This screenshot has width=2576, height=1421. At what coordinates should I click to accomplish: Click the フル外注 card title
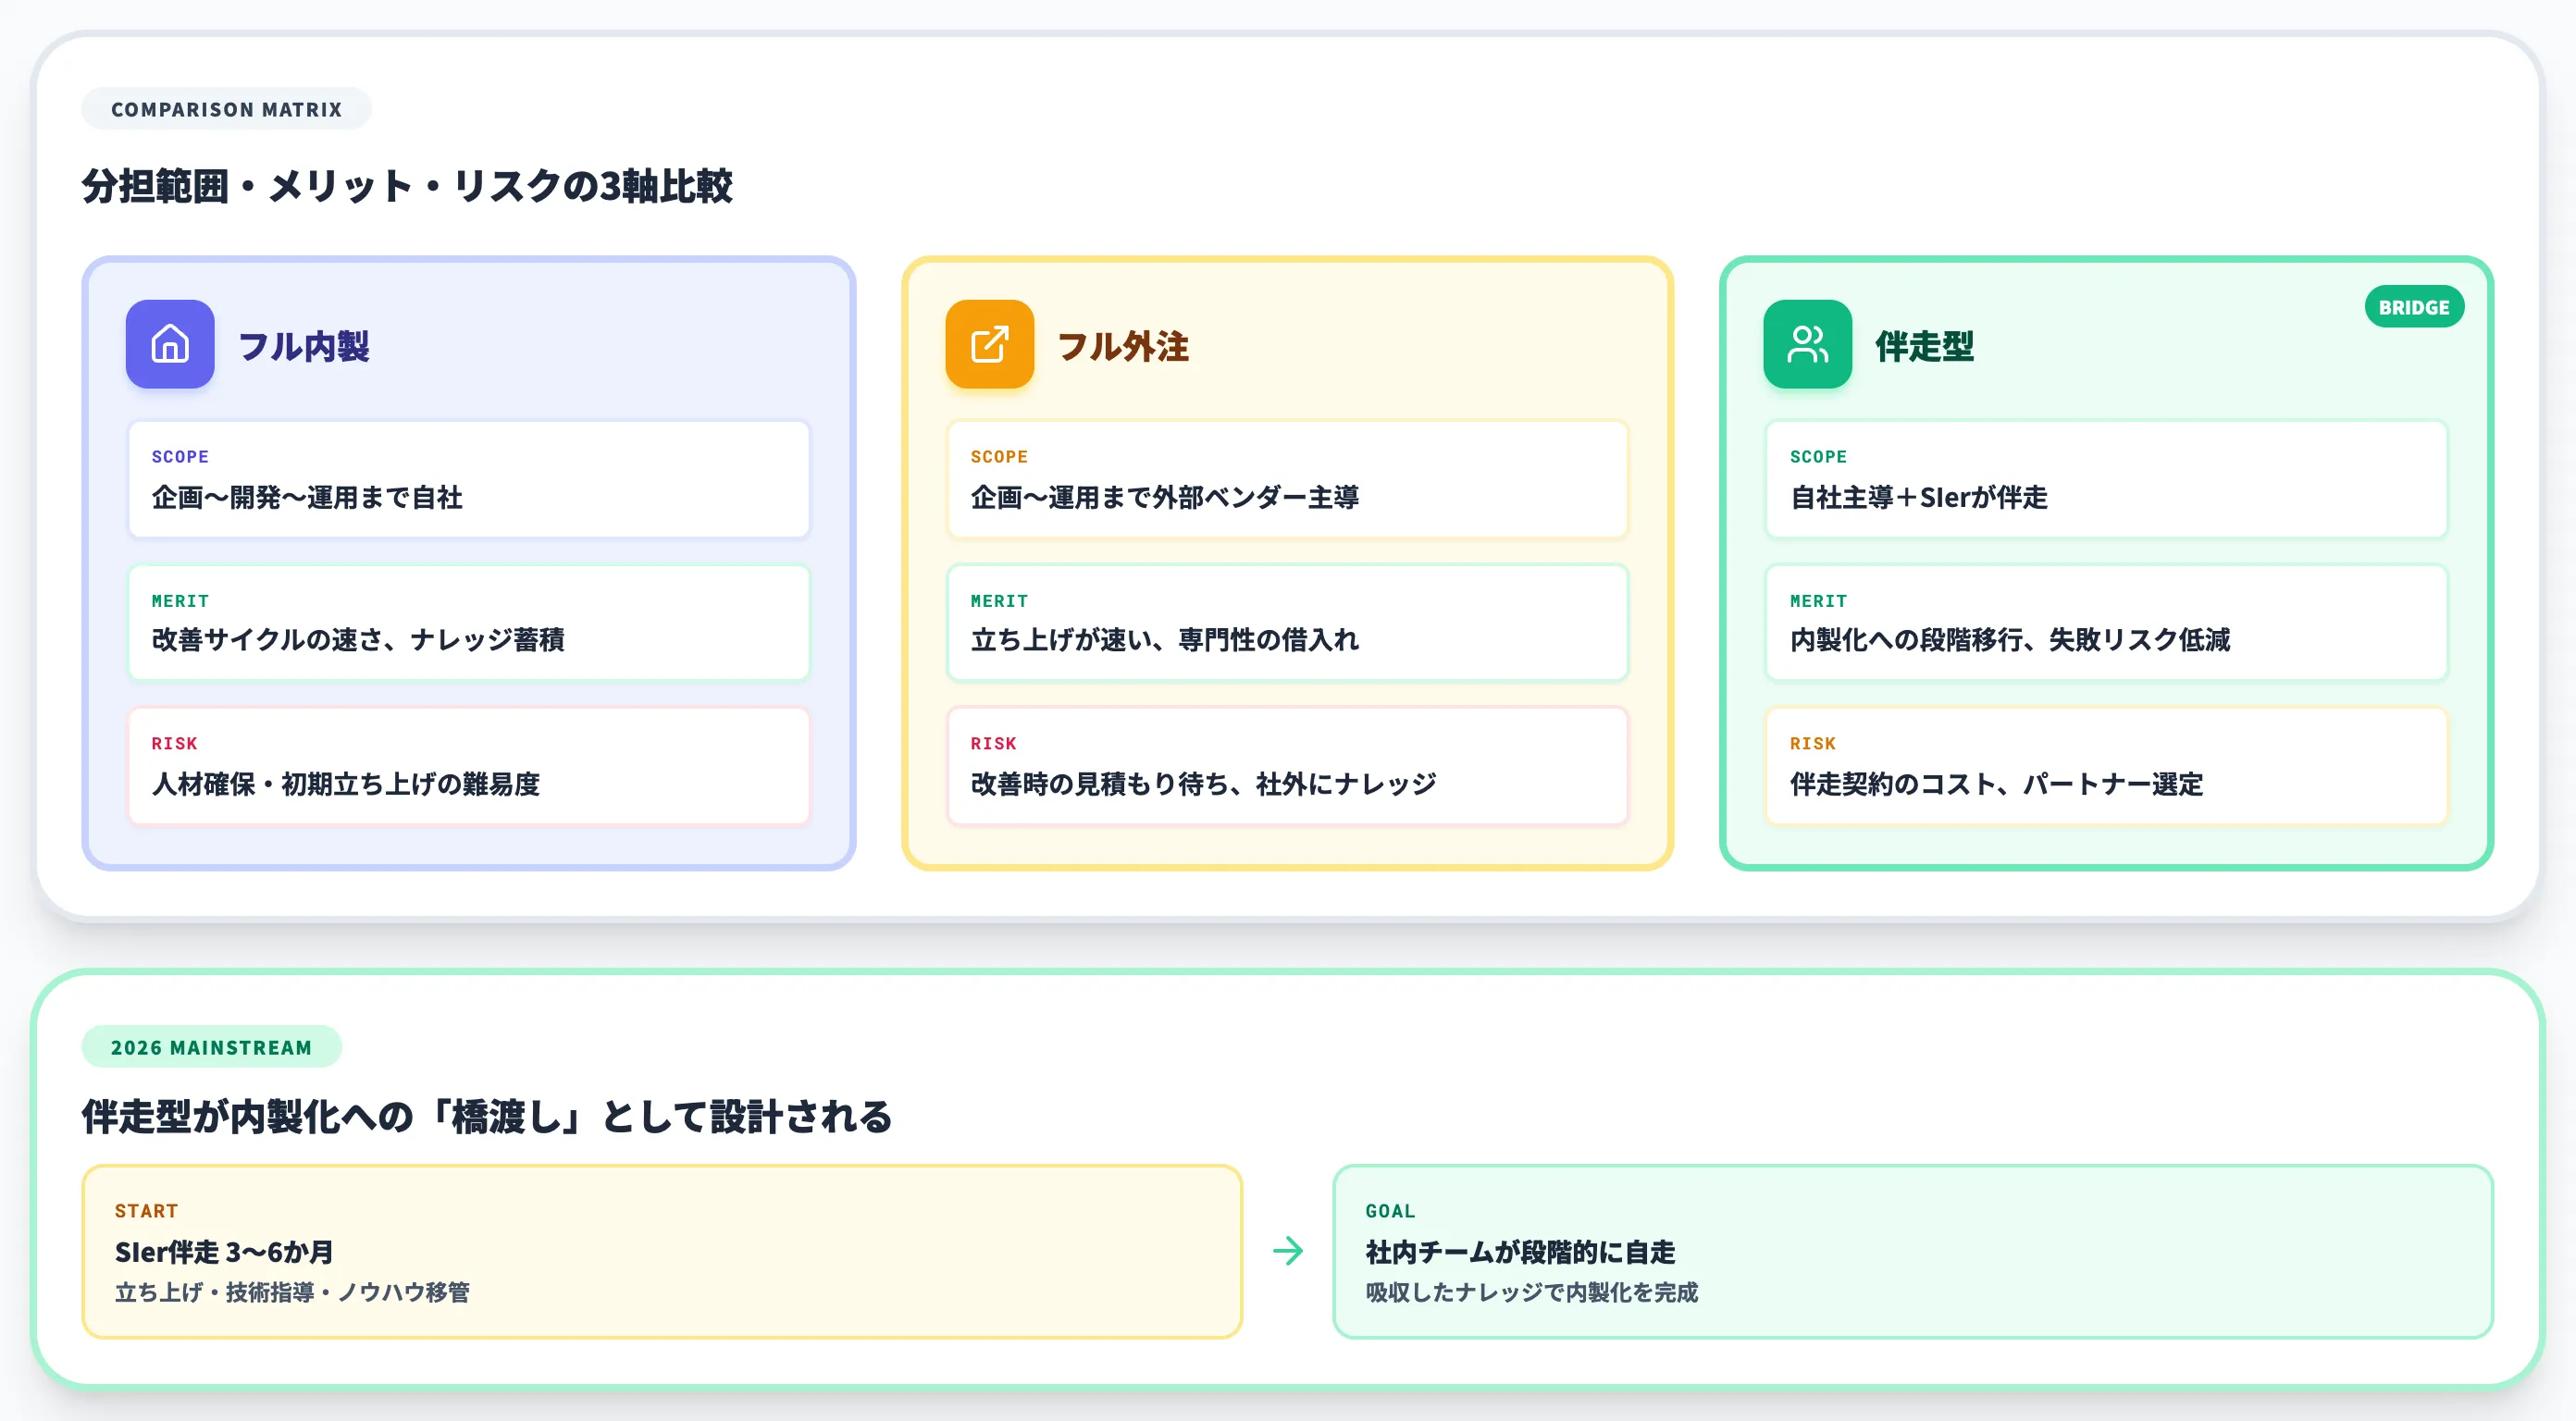coord(1123,346)
